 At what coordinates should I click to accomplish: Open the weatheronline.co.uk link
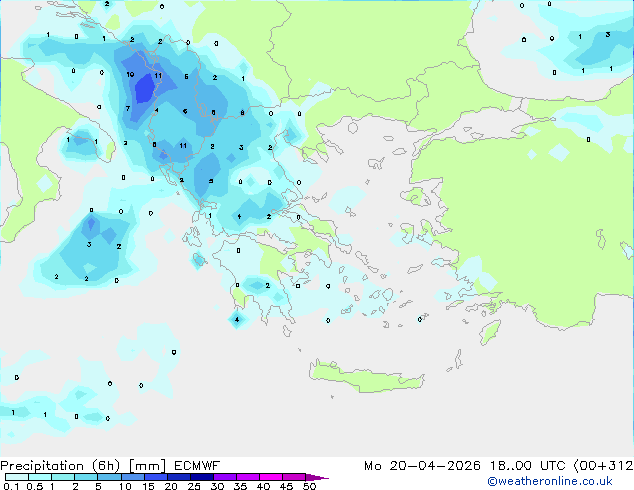550,481
